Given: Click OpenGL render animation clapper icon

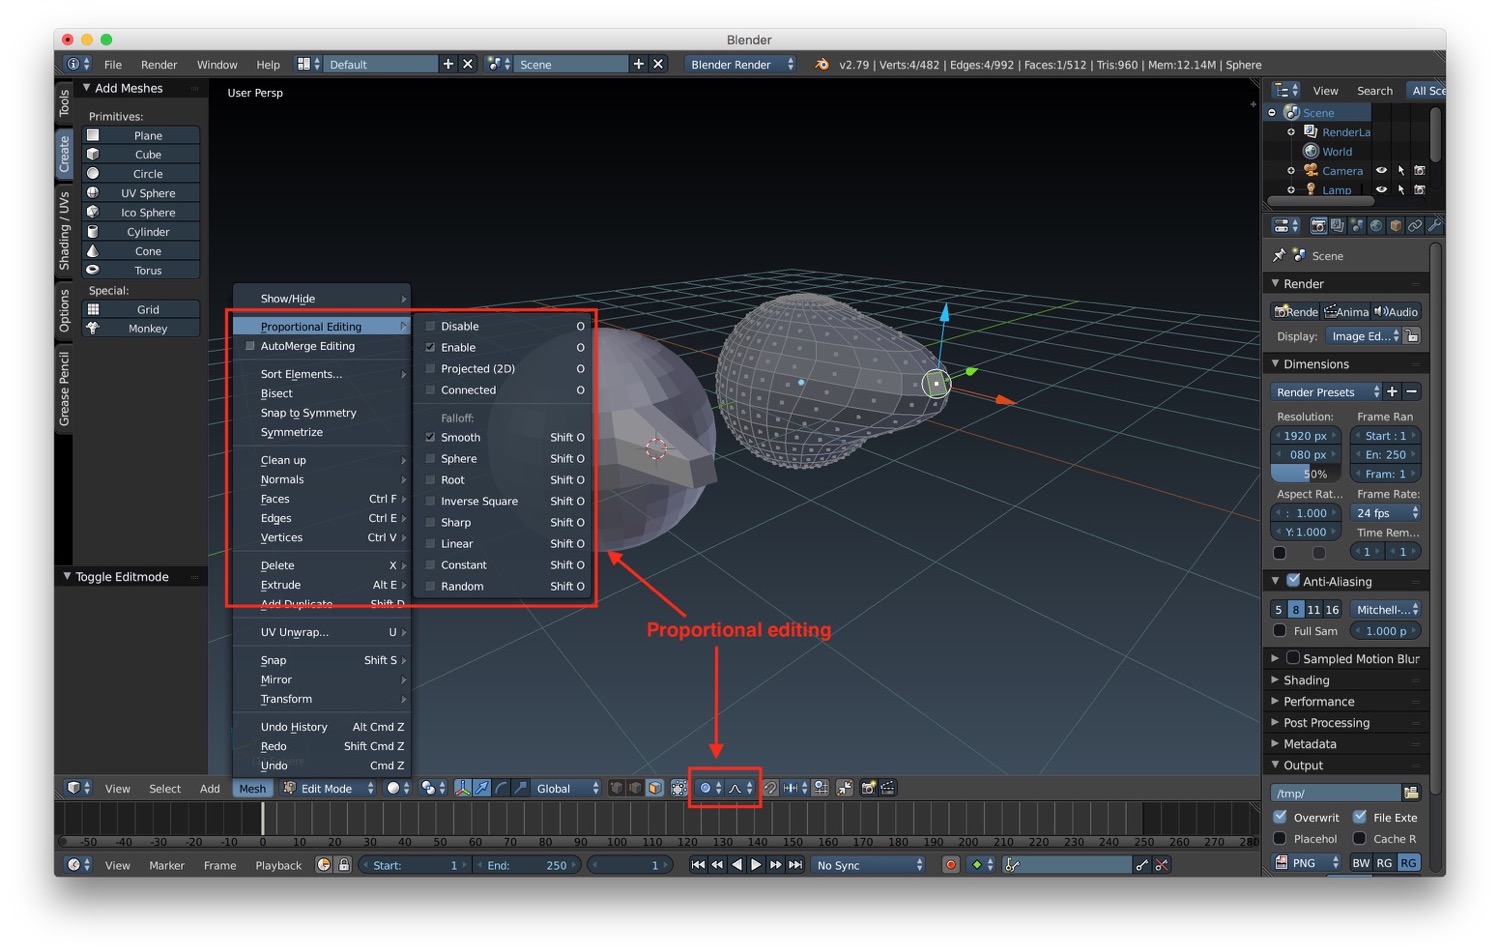Looking at the screenshot, I should pyautogui.click(x=888, y=788).
